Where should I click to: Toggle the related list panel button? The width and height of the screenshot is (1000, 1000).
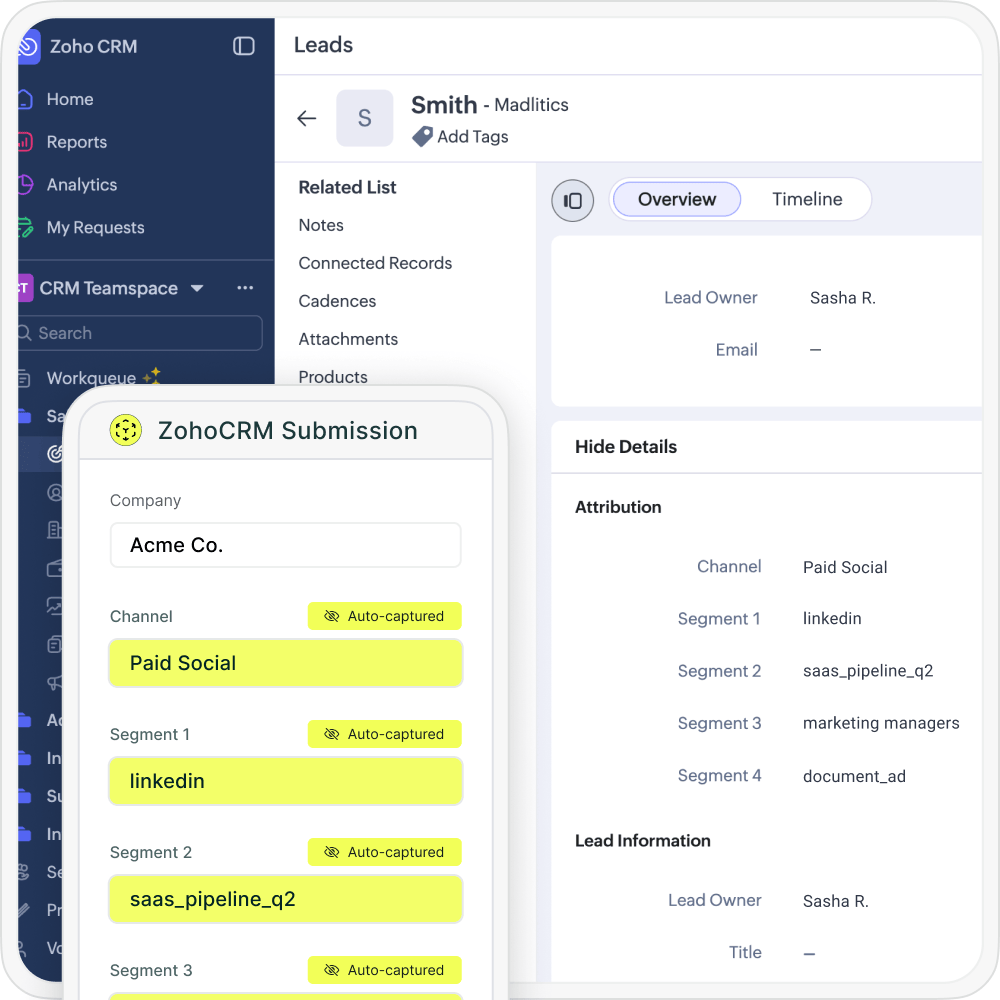[x=573, y=201]
